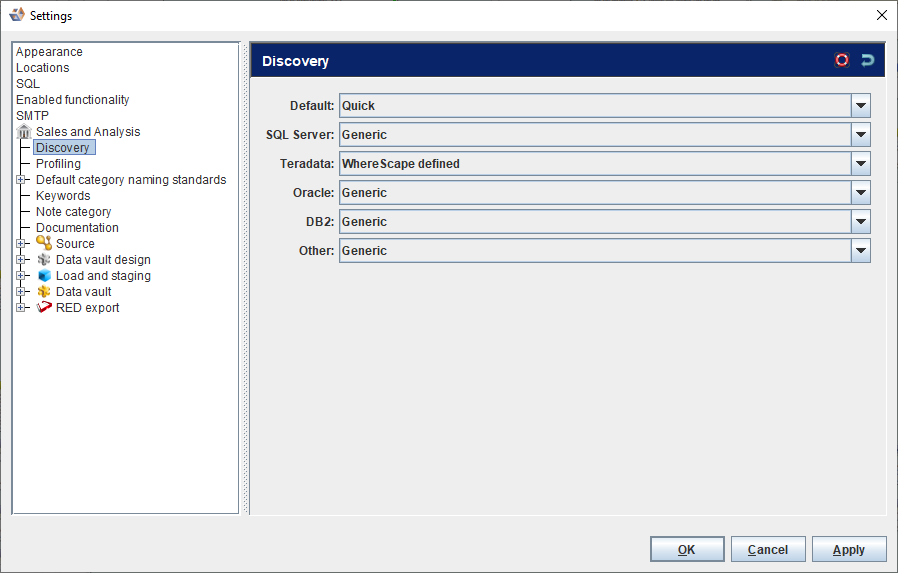Click the Apply button
This screenshot has height=573, width=898.
point(849,549)
